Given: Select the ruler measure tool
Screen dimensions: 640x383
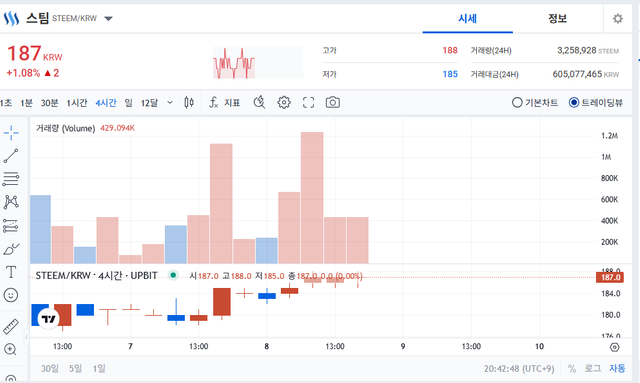Looking at the screenshot, I should click(x=11, y=326).
